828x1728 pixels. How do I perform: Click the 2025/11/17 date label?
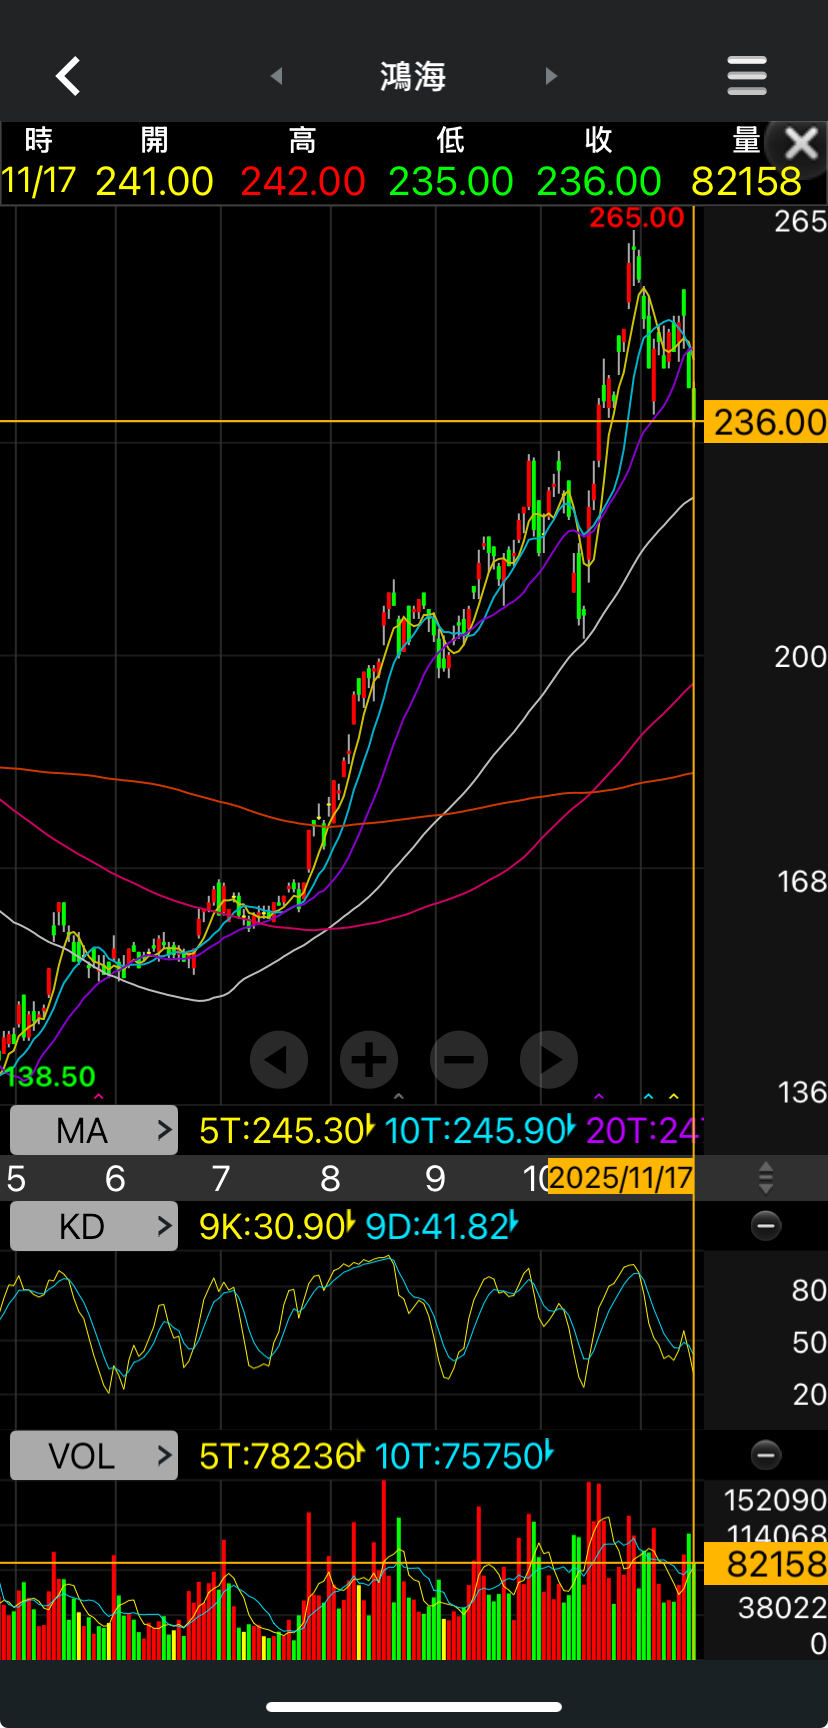coord(621,1178)
